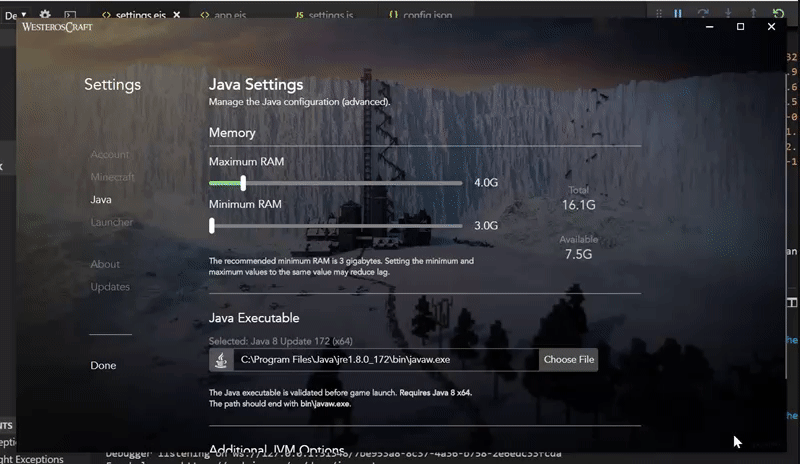Screen dimensions: 800x464
Task: Click Step Into in debug toolbar
Action: (728, 14)
